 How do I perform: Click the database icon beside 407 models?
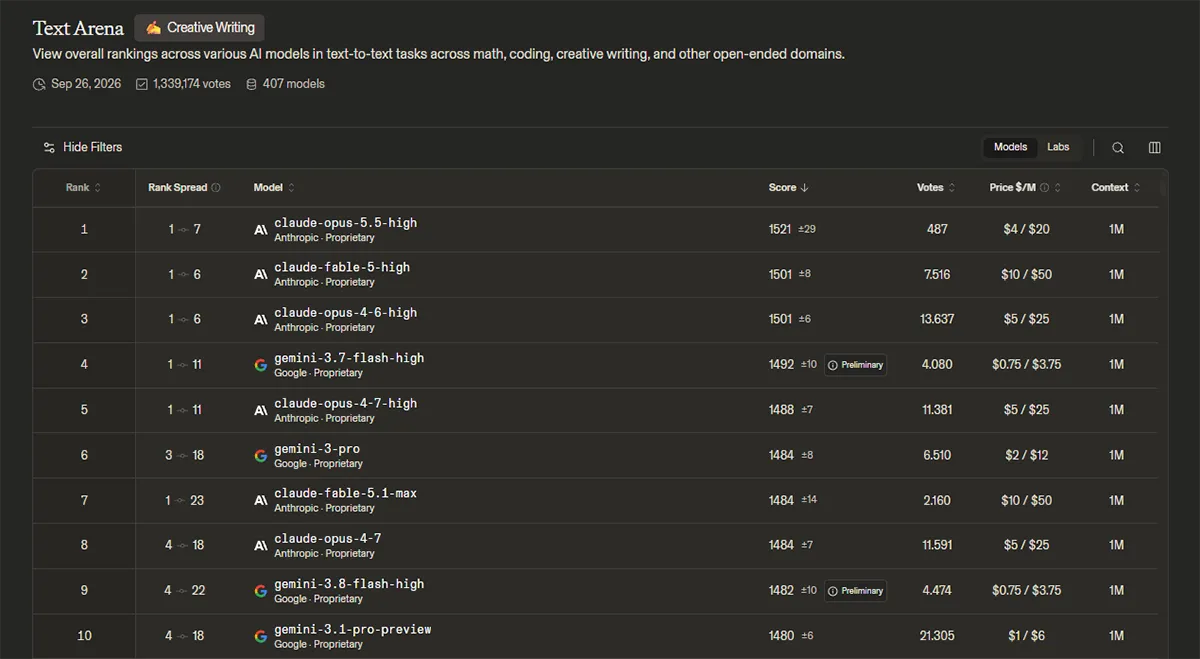[251, 84]
